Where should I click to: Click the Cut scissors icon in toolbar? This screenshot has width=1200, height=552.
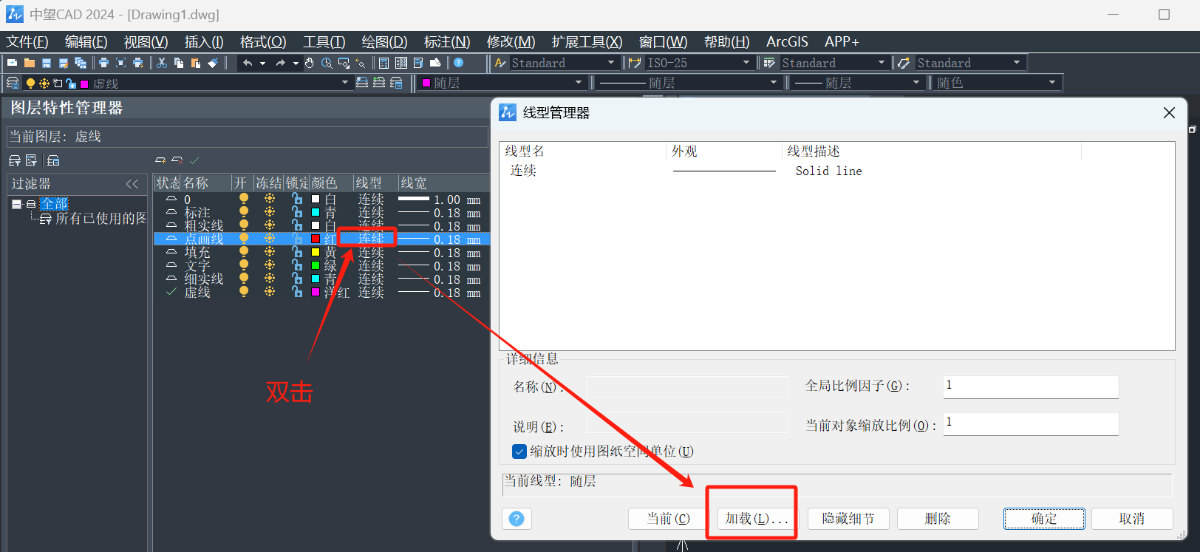coord(162,63)
